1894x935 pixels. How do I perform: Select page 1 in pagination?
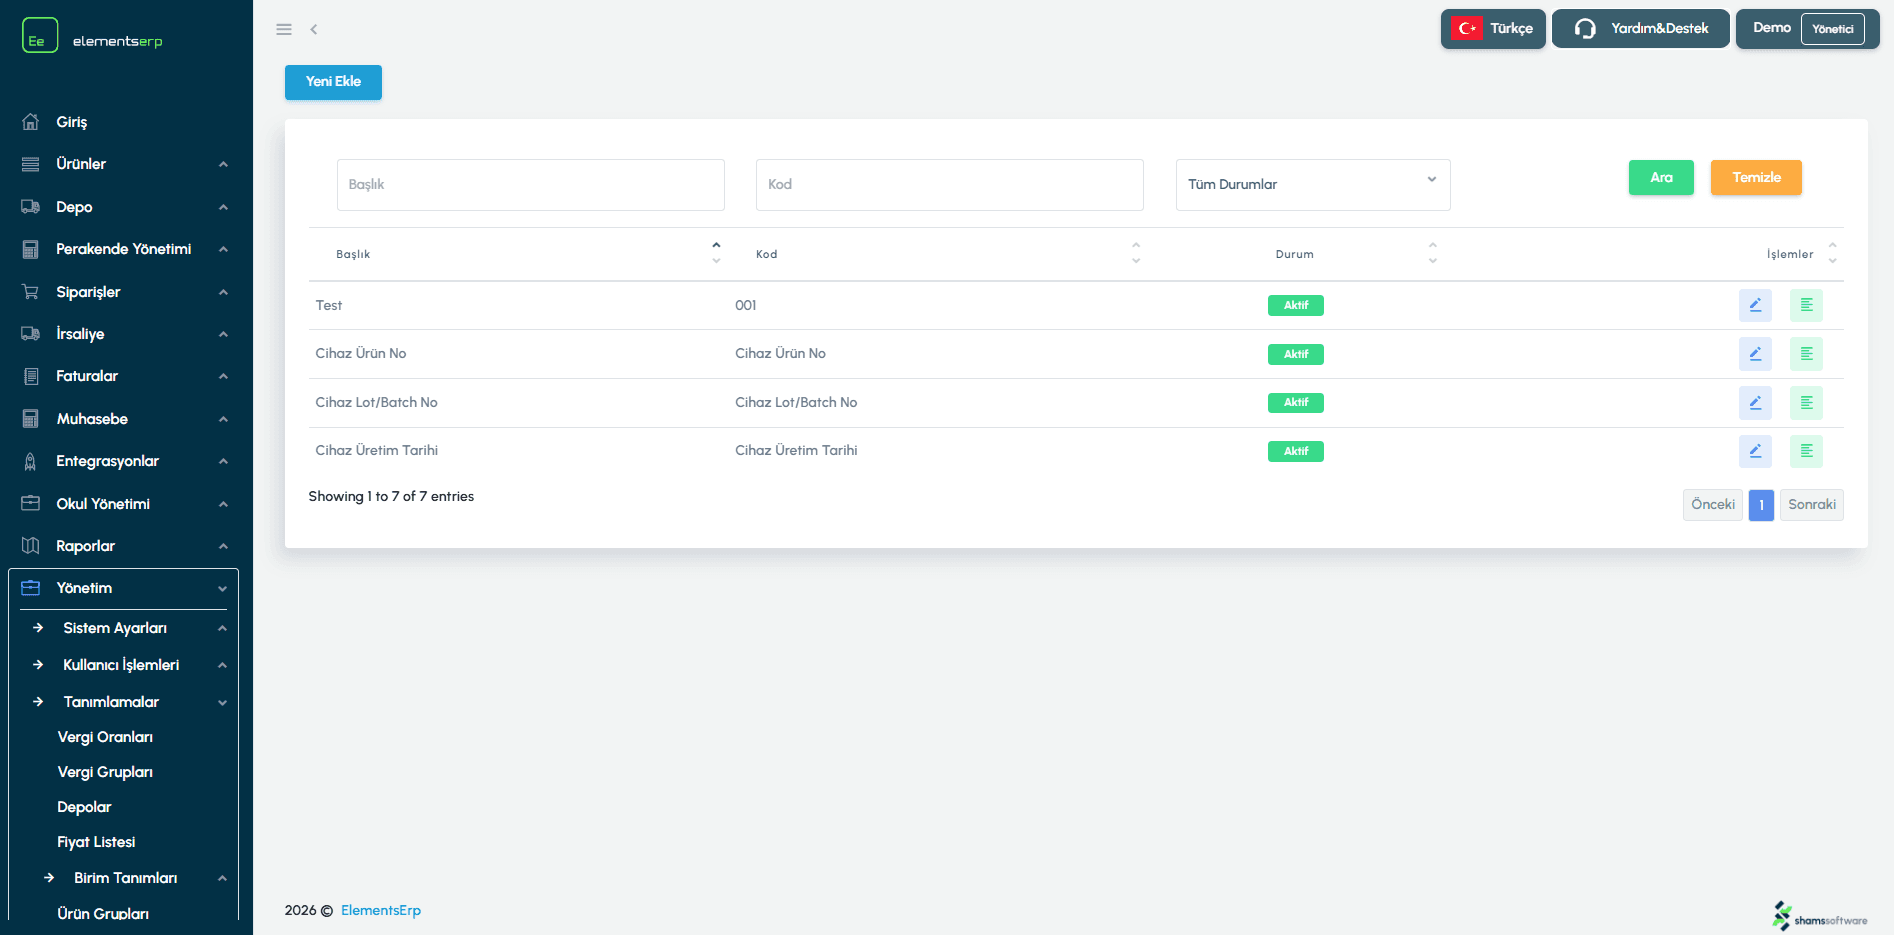point(1761,505)
